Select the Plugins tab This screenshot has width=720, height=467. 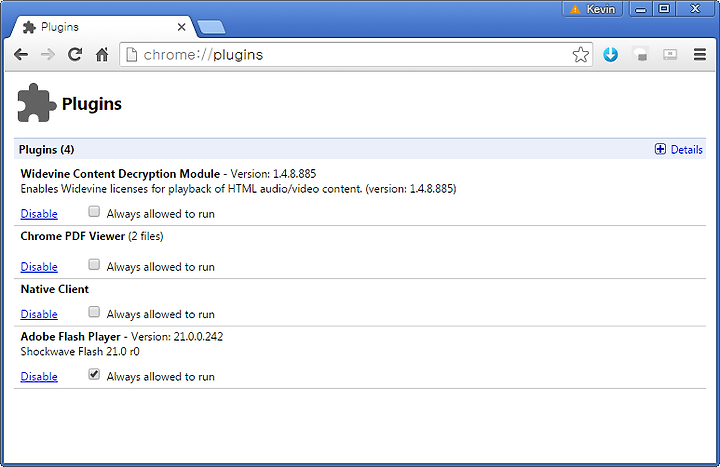pyautogui.click(x=101, y=27)
